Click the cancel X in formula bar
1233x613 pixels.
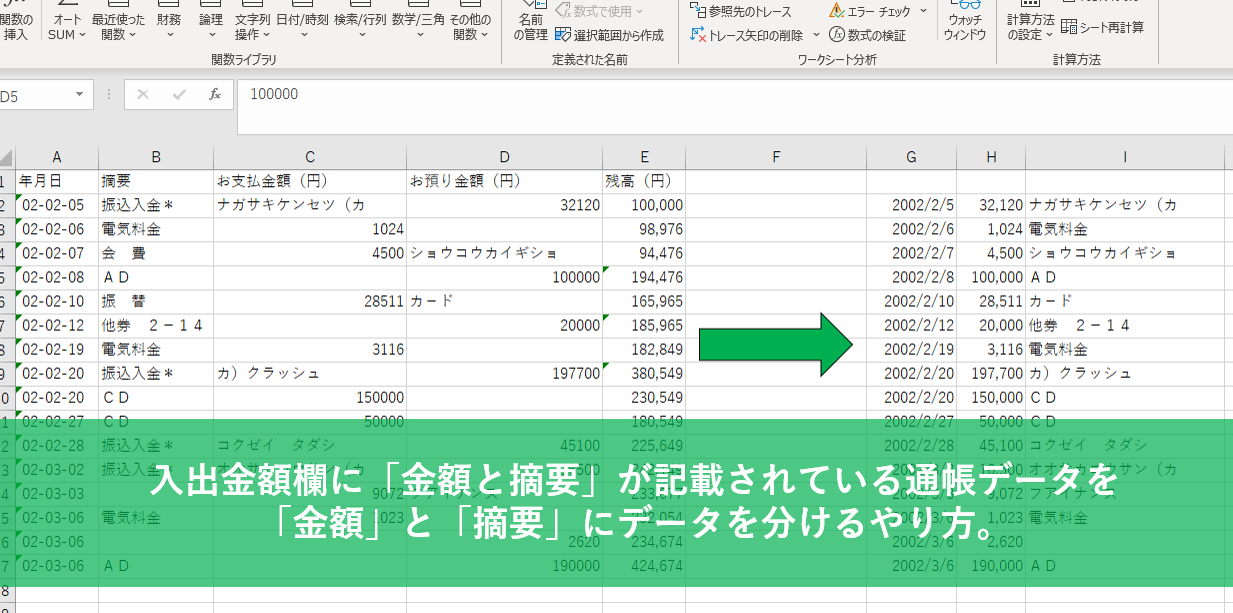[x=143, y=94]
